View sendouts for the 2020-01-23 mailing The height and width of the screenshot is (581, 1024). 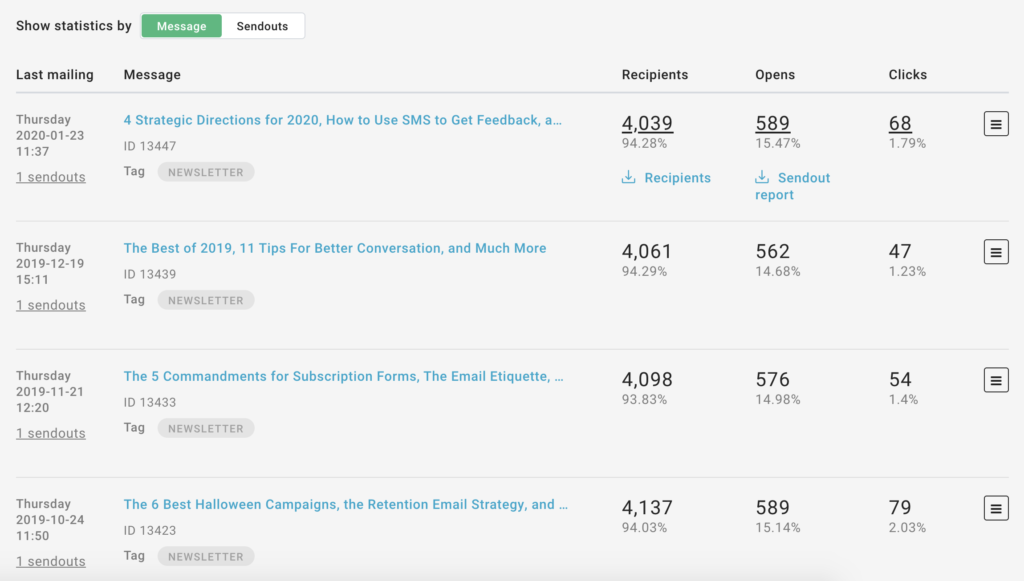point(51,177)
